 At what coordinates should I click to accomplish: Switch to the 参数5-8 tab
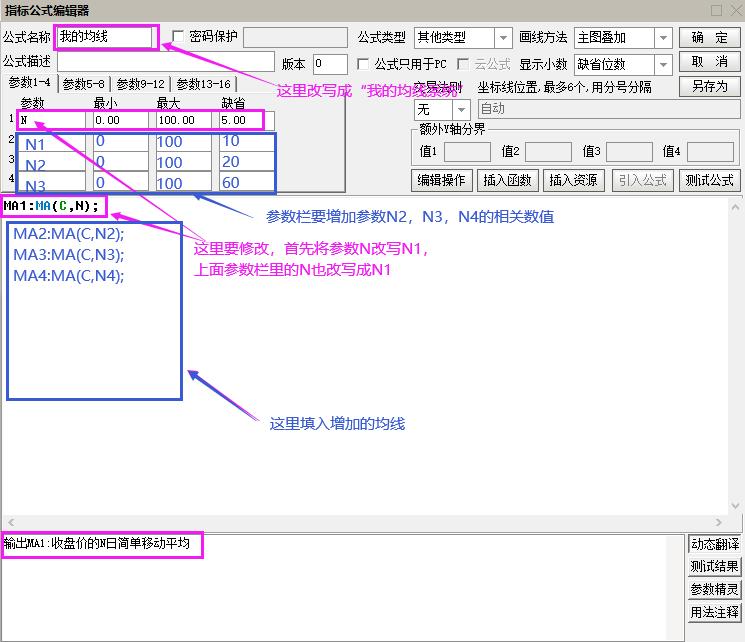pyautogui.click(x=84, y=84)
